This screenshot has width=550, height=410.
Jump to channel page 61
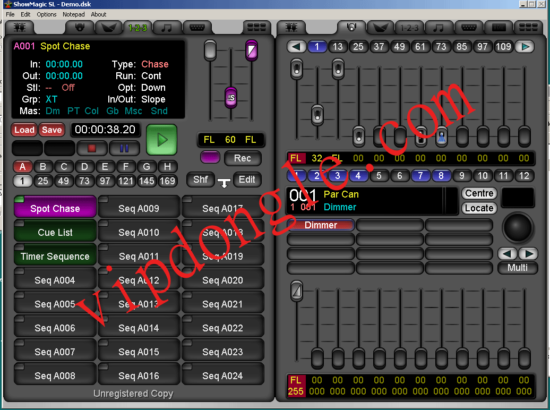[x=420, y=47]
